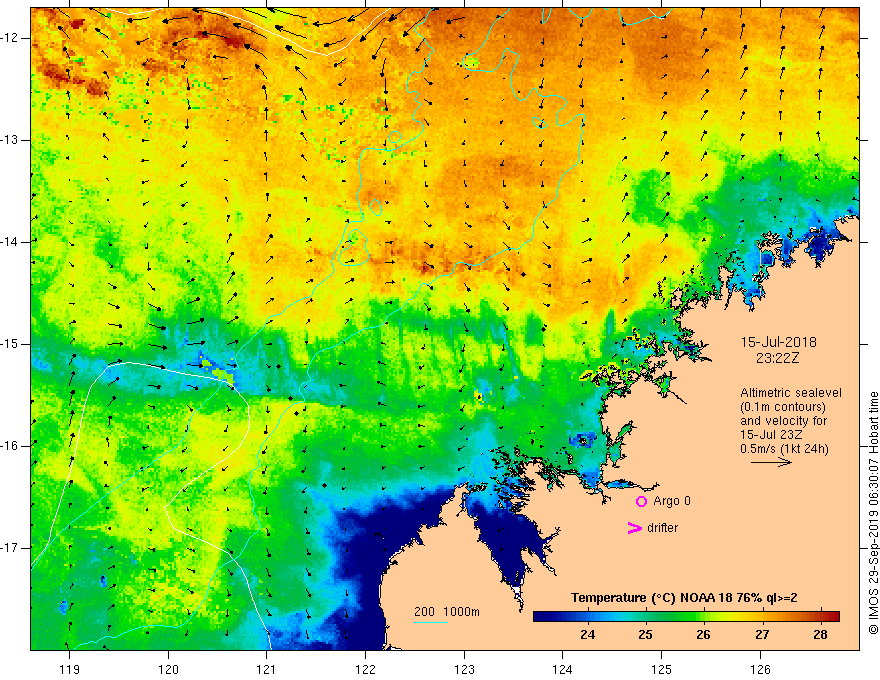Click the '200 1000m' depth contour label
Viewport: 880px width, 680px height.
click(447, 612)
